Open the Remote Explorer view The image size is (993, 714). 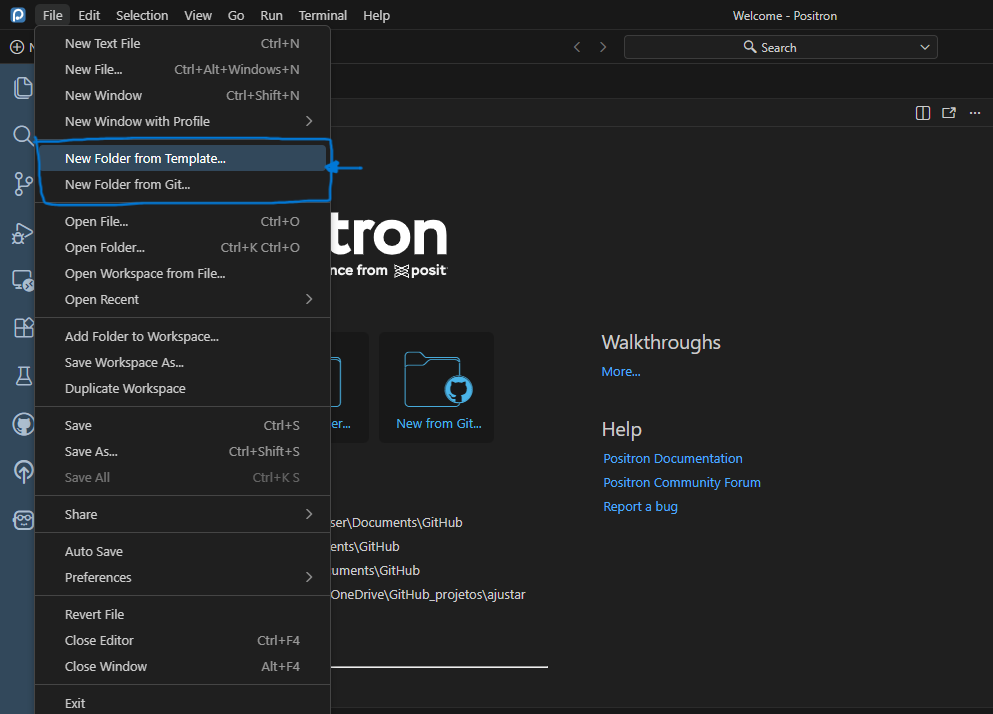(21, 281)
